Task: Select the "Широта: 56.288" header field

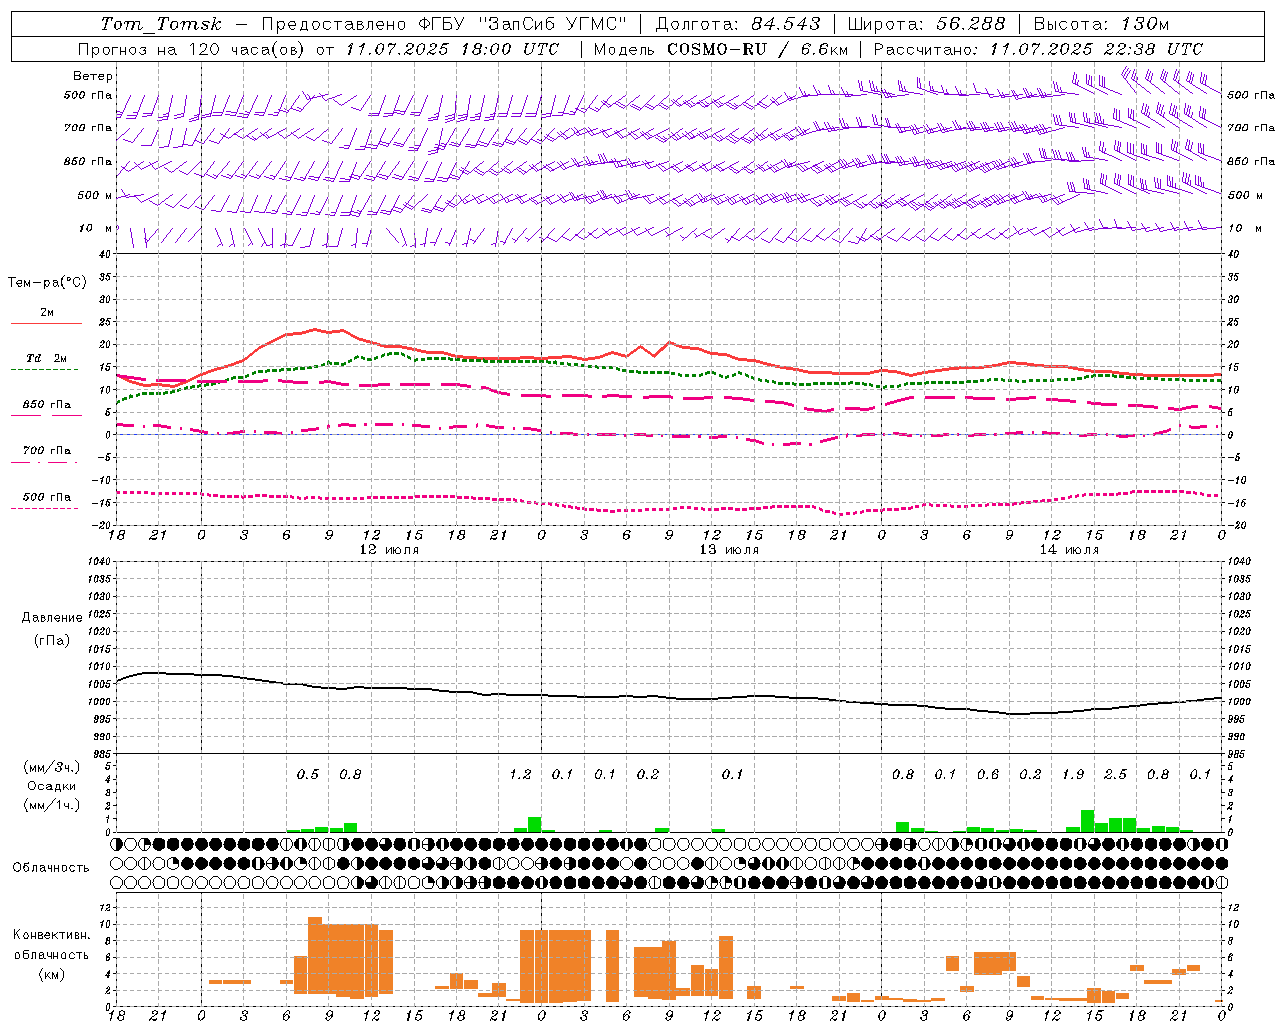Action: click(927, 24)
